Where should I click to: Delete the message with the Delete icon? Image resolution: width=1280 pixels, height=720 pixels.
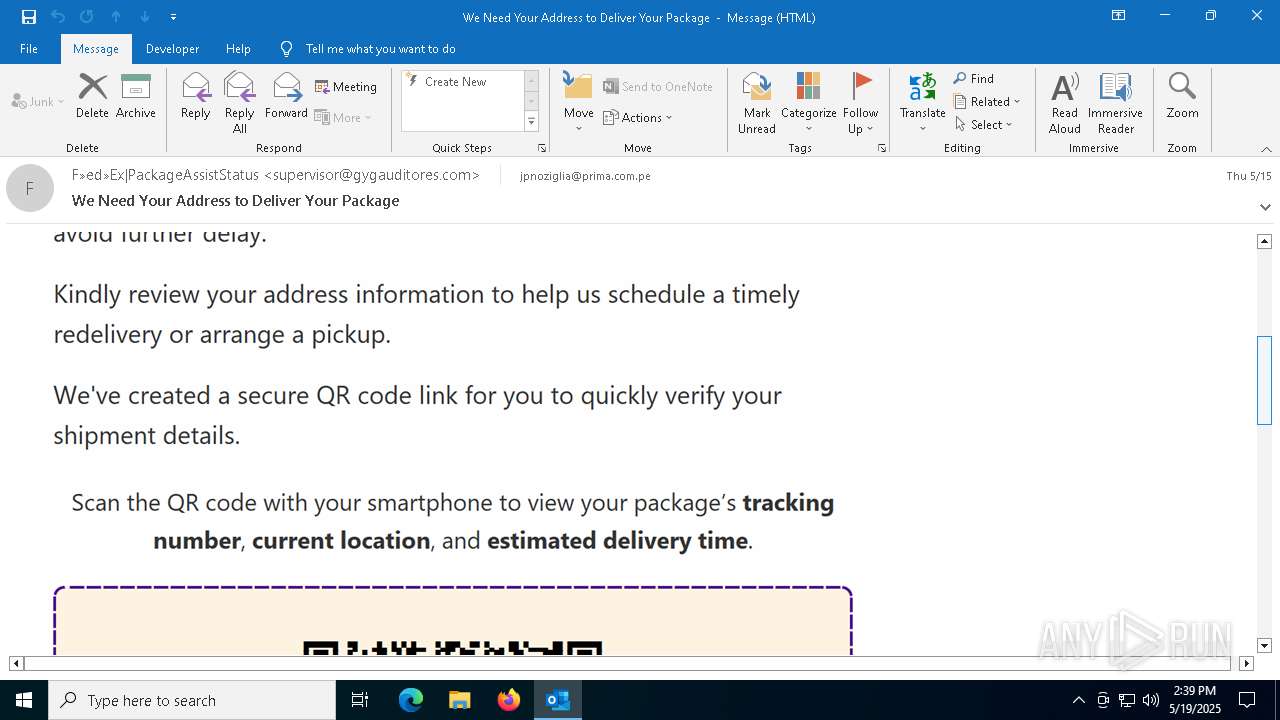click(92, 97)
